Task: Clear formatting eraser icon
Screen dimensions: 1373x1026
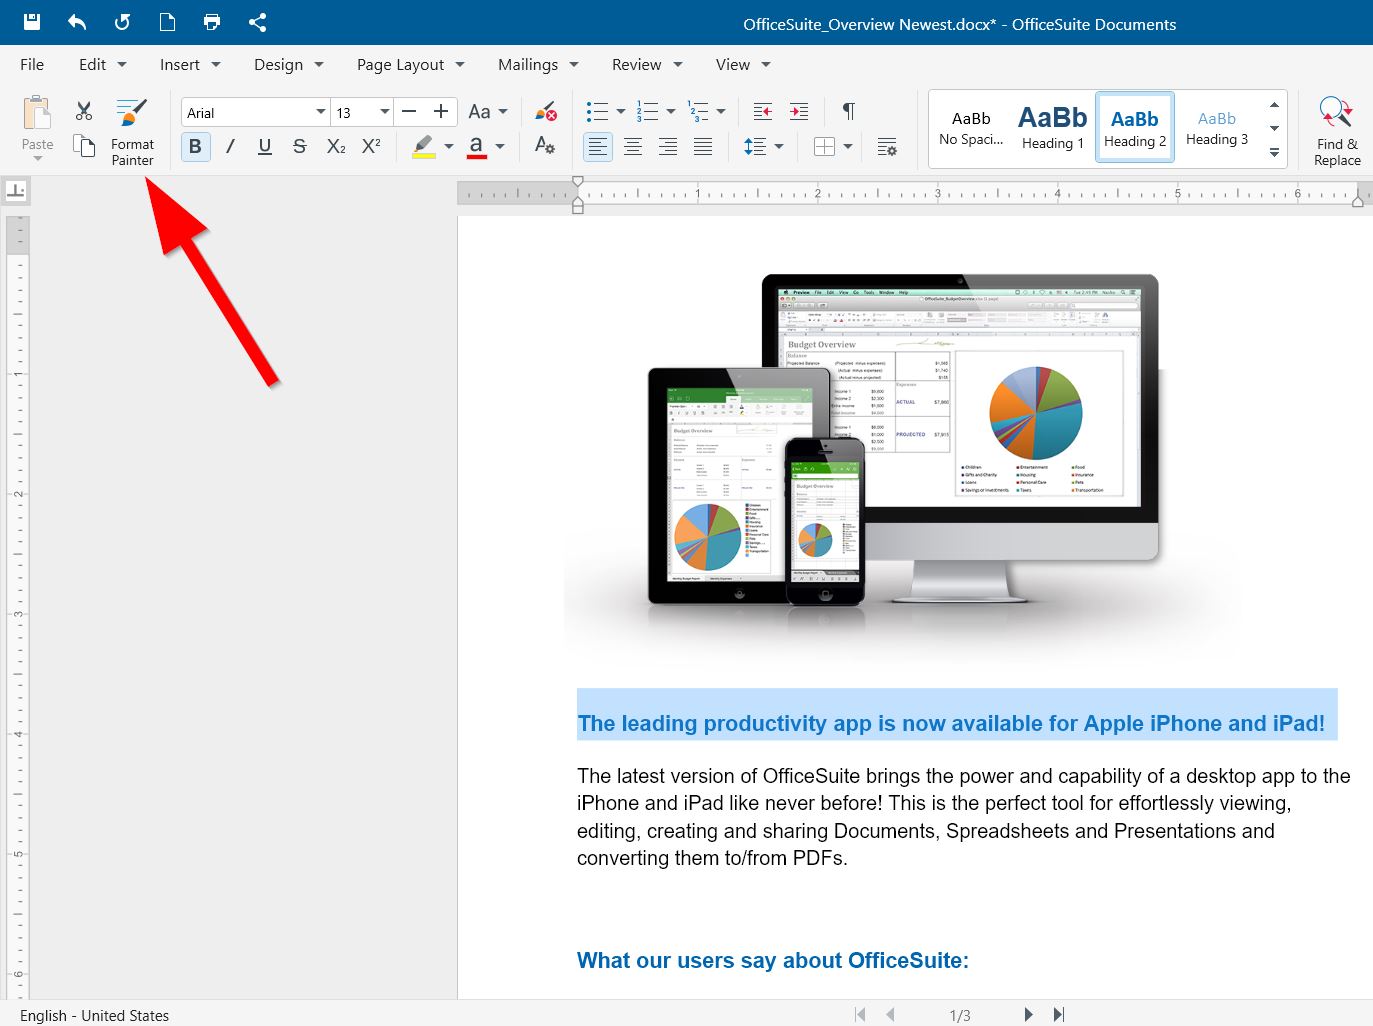Action: [x=545, y=111]
